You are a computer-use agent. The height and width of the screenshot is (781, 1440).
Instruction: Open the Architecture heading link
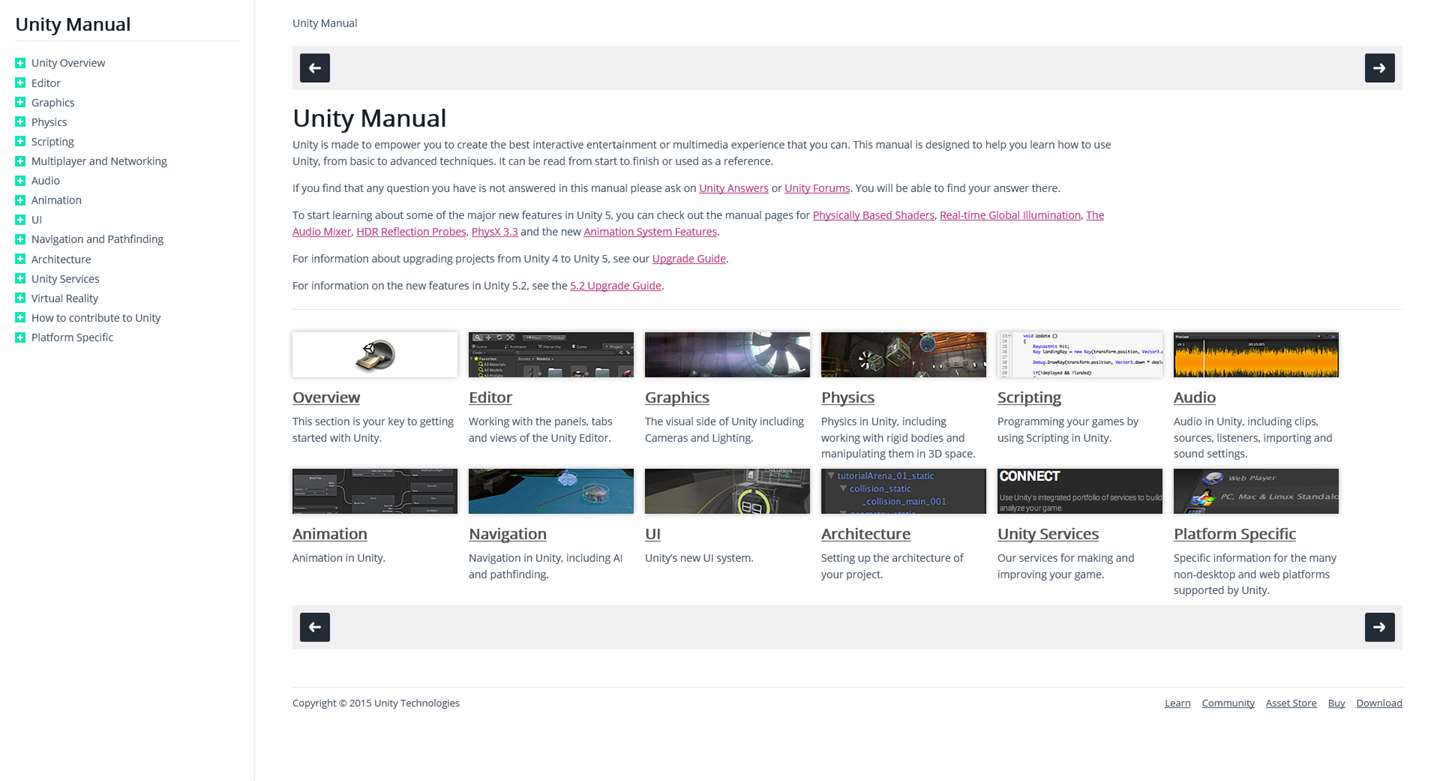pos(866,534)
